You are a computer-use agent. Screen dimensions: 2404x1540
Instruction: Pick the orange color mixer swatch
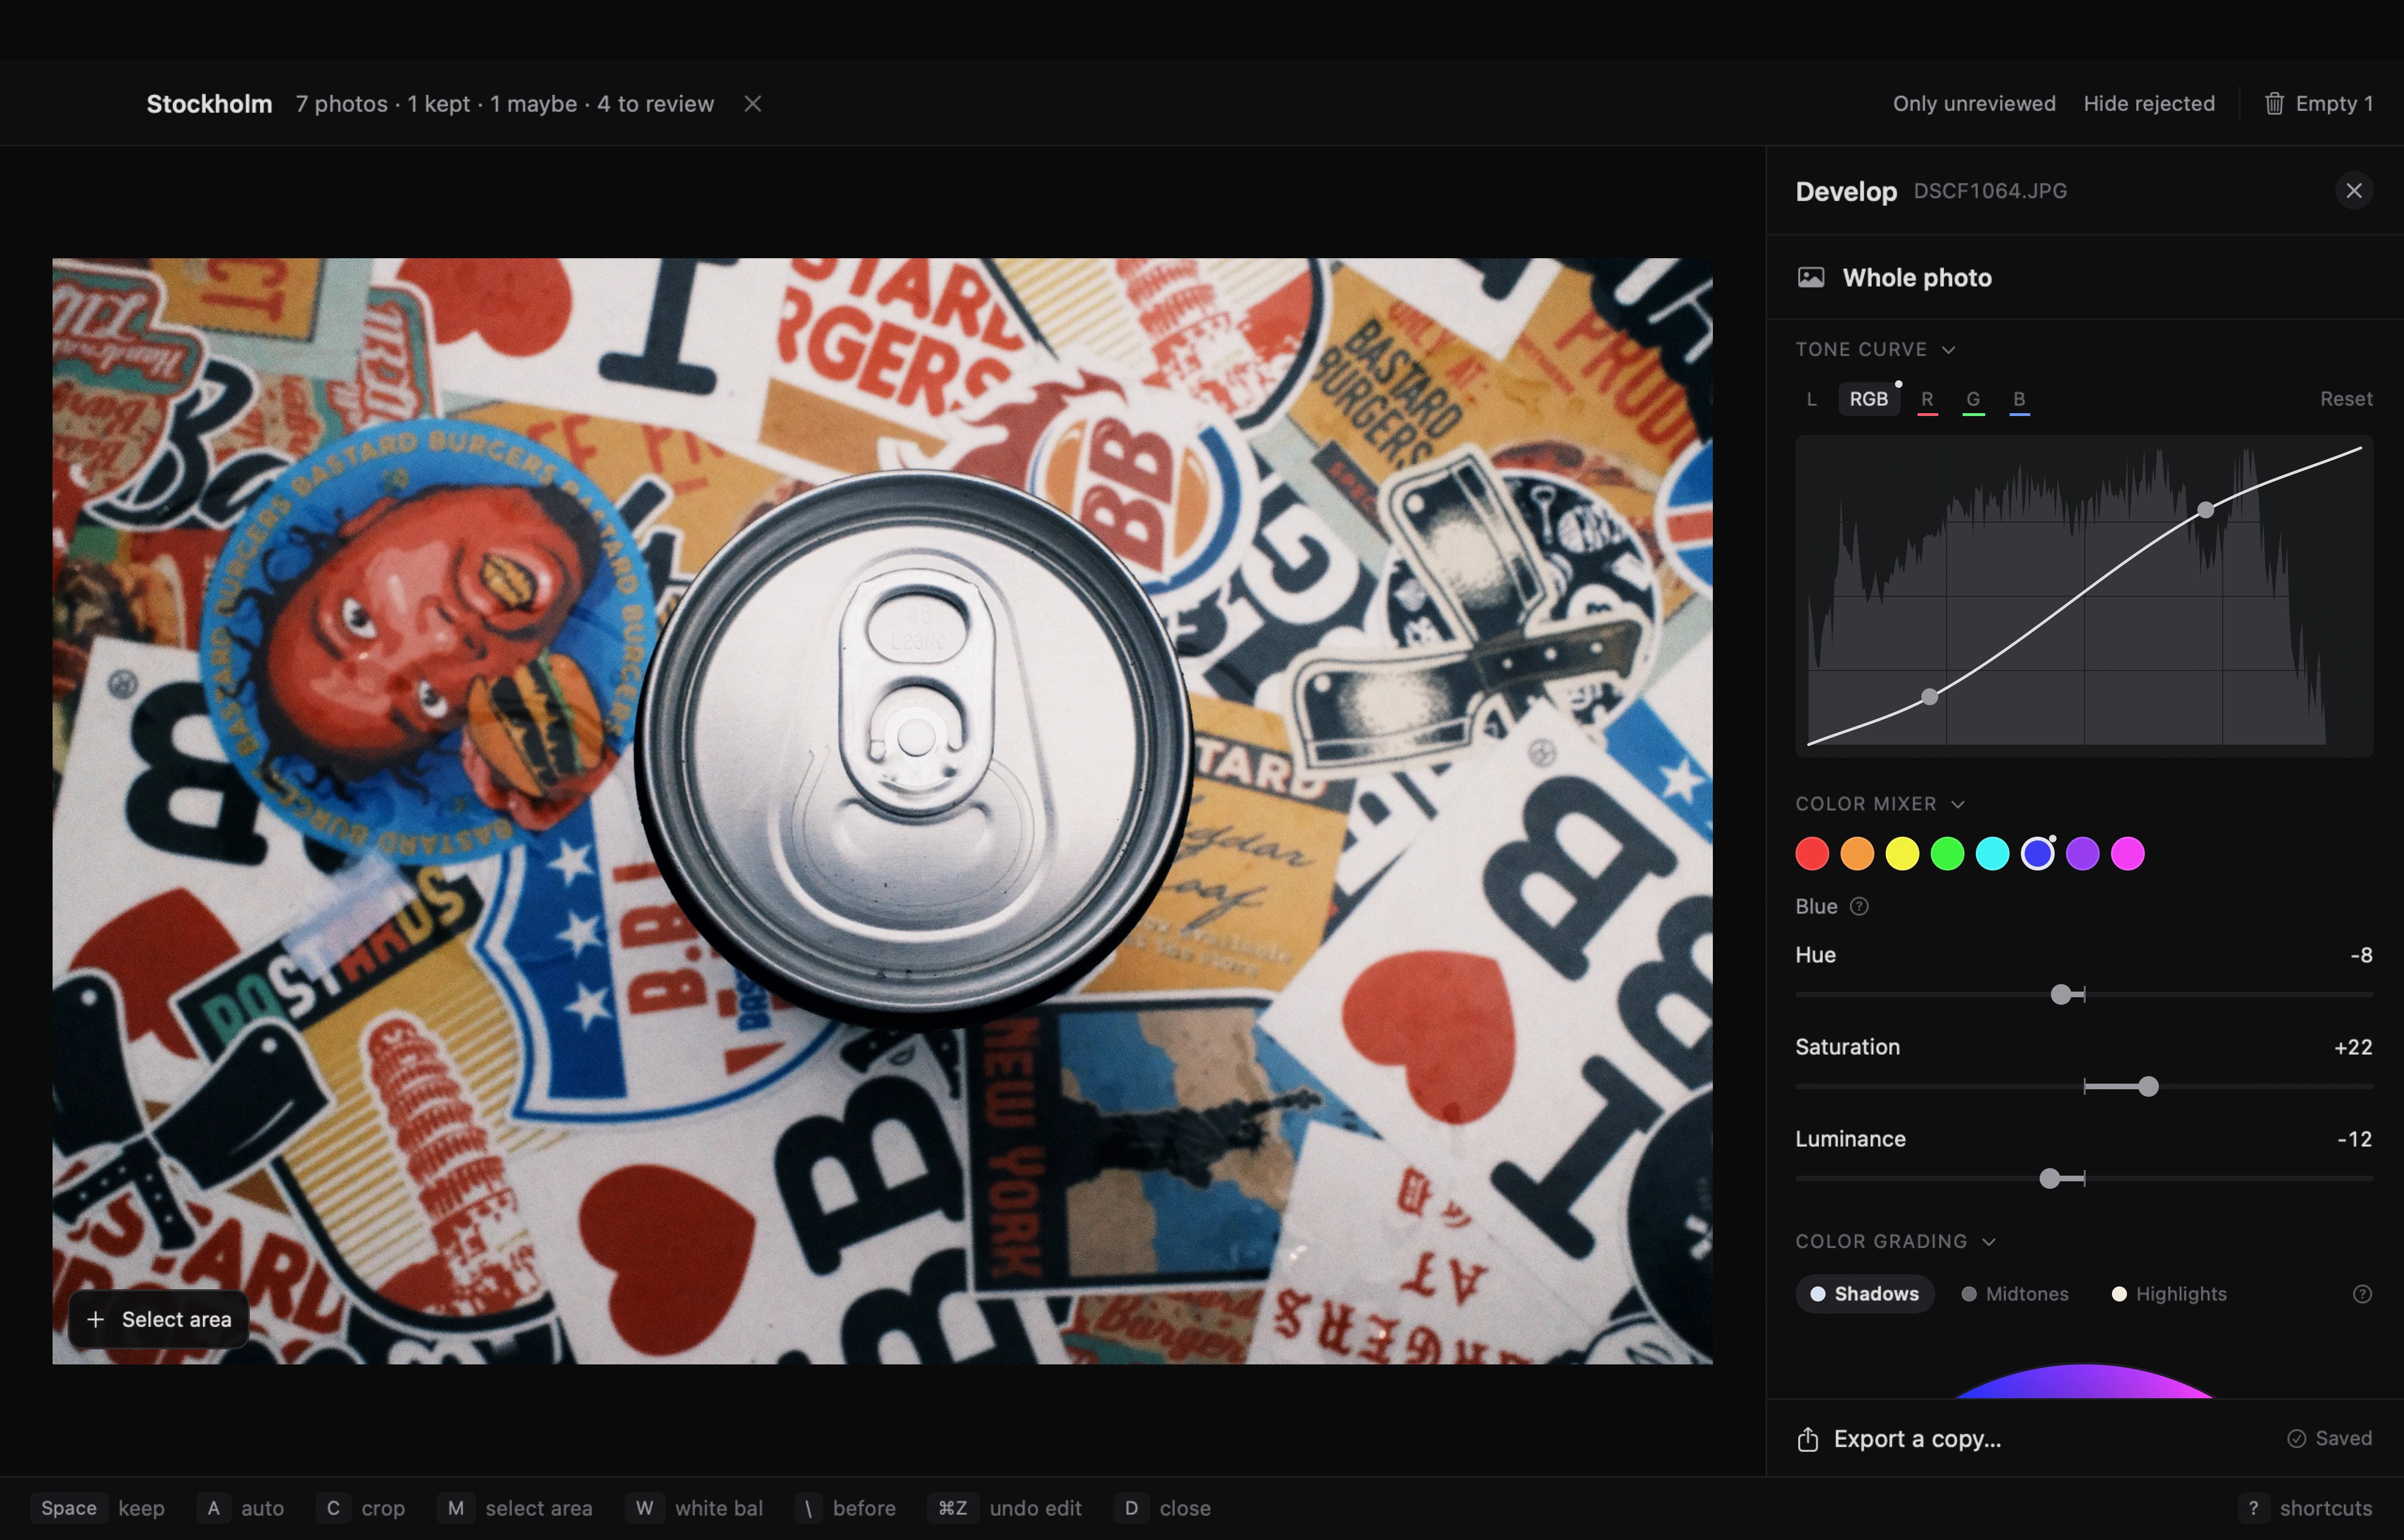(1857, 854)
